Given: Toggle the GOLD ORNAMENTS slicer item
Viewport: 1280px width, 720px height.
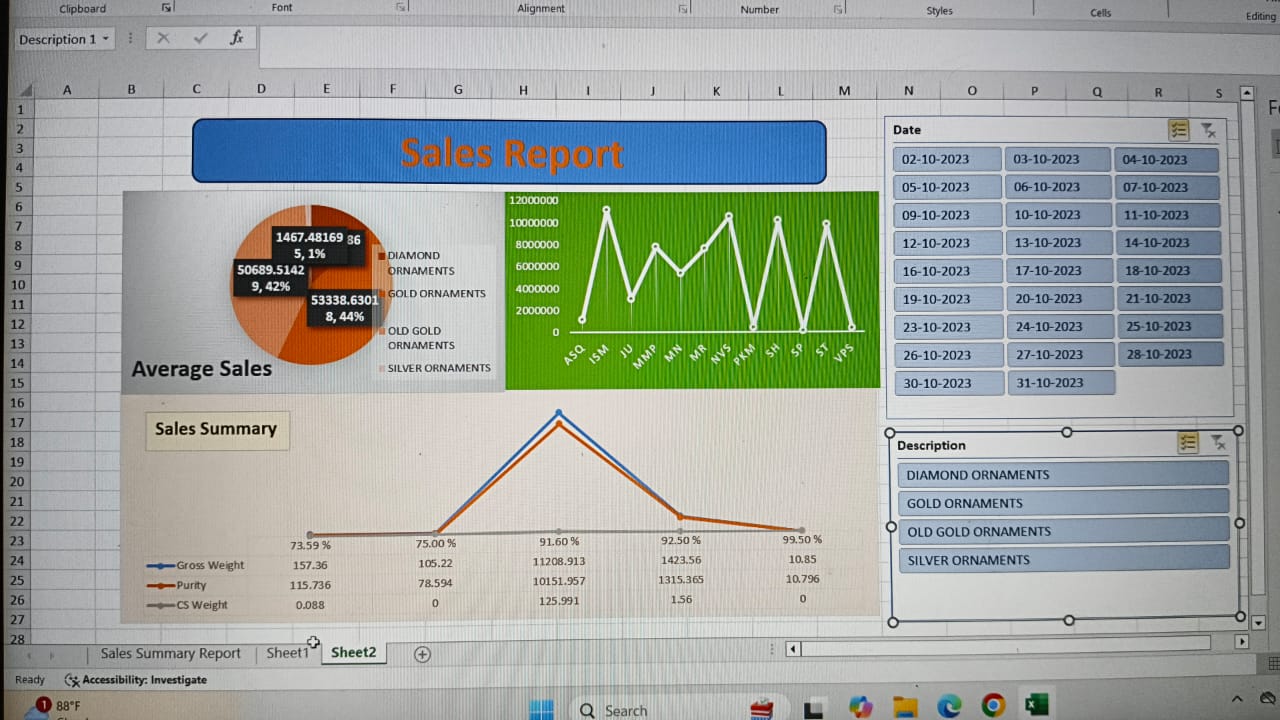Looking at the screenshot, I should point(1063,503).
